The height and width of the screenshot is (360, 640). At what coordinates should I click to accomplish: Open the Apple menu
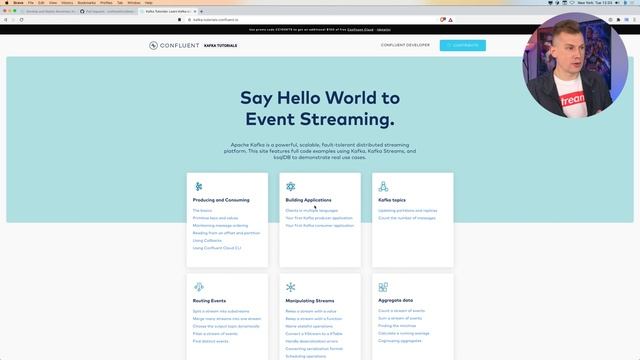coord(7,2)
